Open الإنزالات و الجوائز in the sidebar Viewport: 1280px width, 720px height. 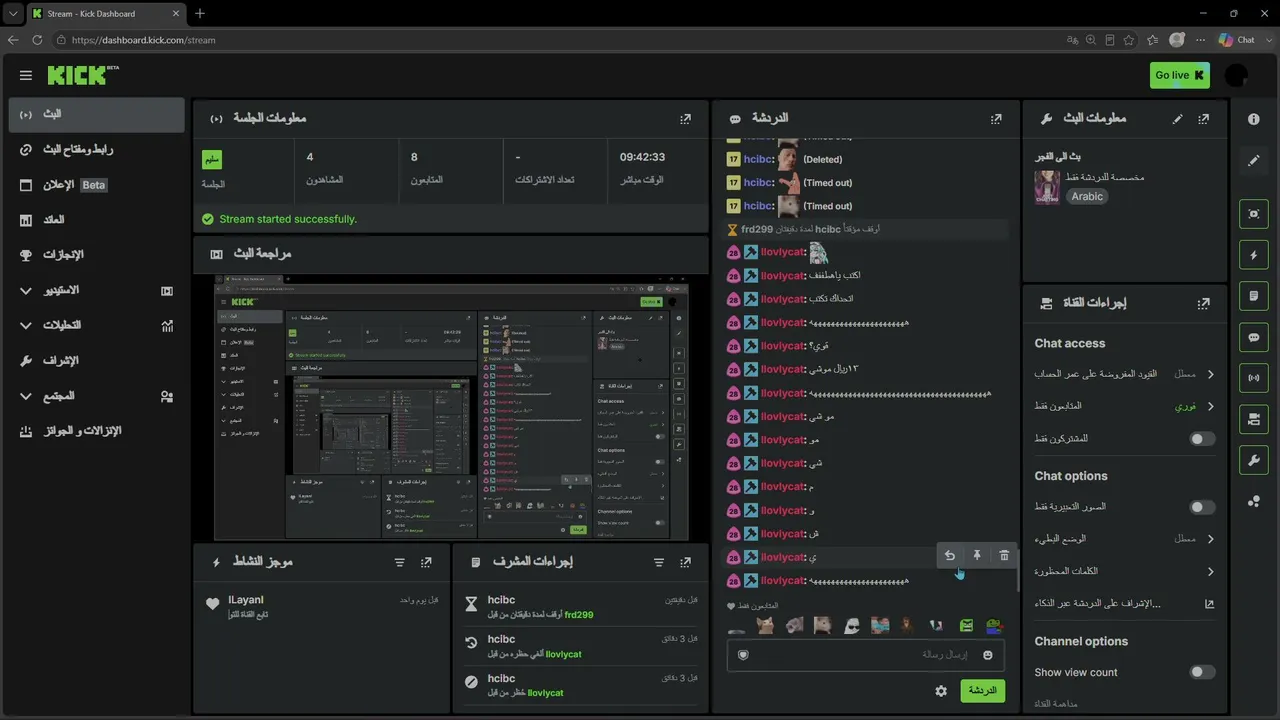pyautogui.click(x=96, y=431)
